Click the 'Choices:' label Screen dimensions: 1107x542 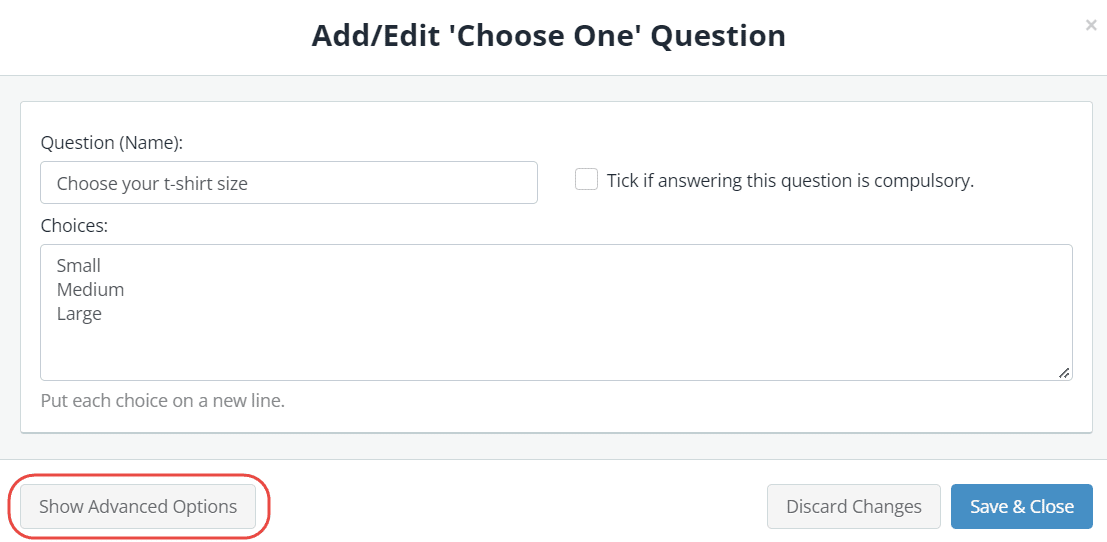74,226
